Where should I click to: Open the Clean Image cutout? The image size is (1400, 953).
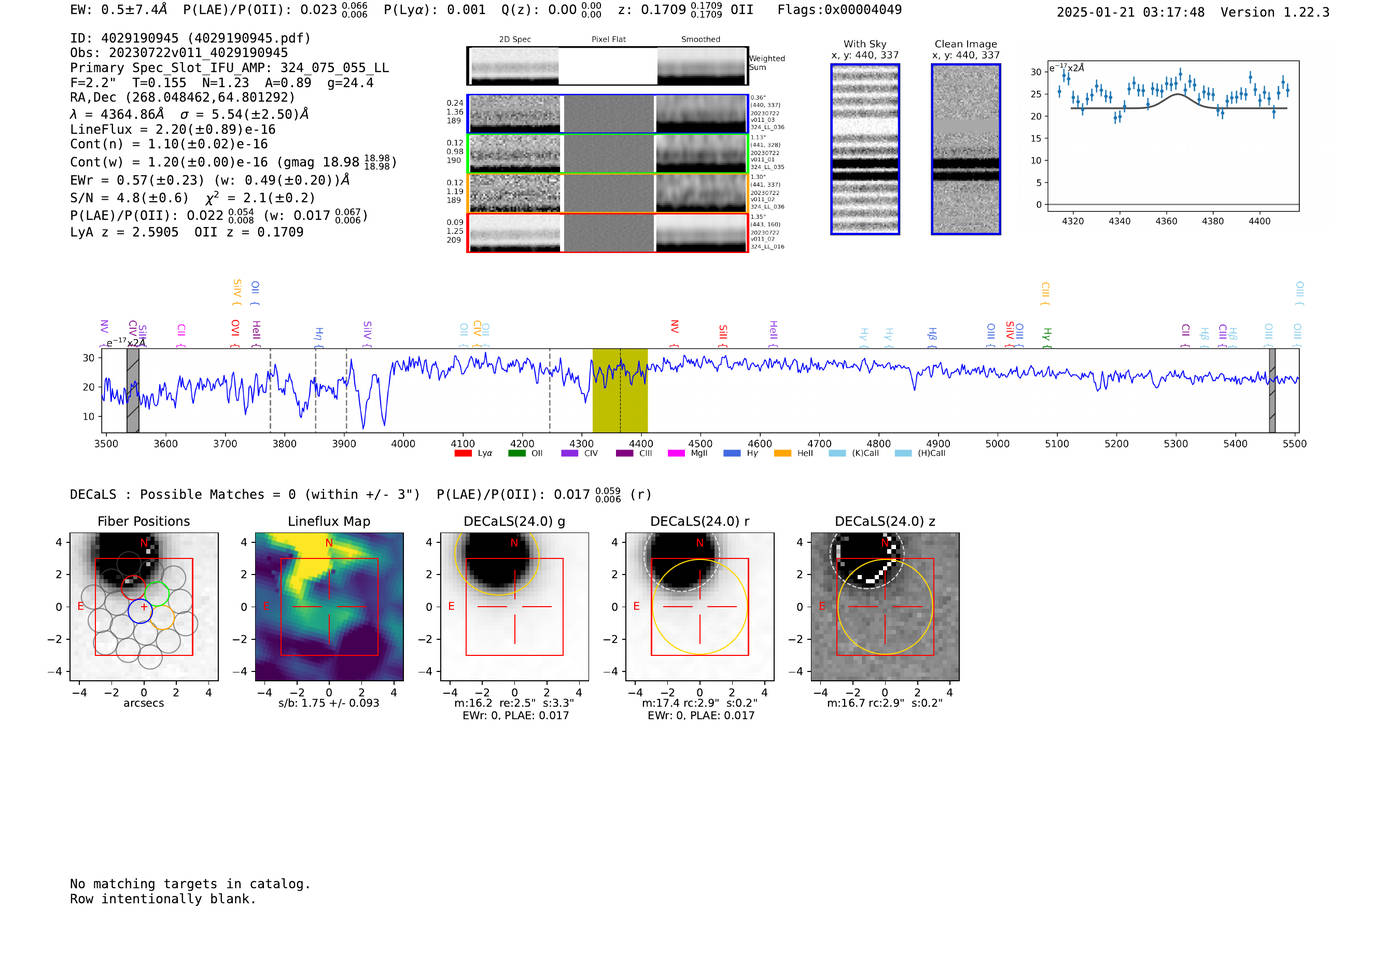click(x=966, y=149)
